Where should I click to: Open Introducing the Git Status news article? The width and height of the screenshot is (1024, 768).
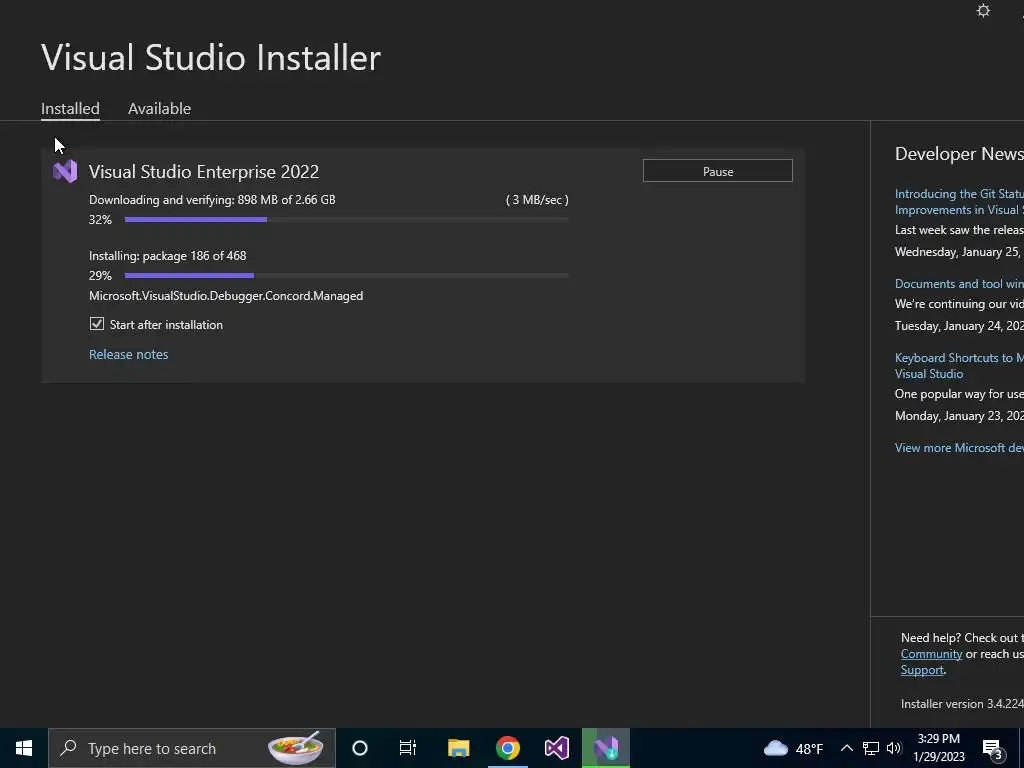959,202
